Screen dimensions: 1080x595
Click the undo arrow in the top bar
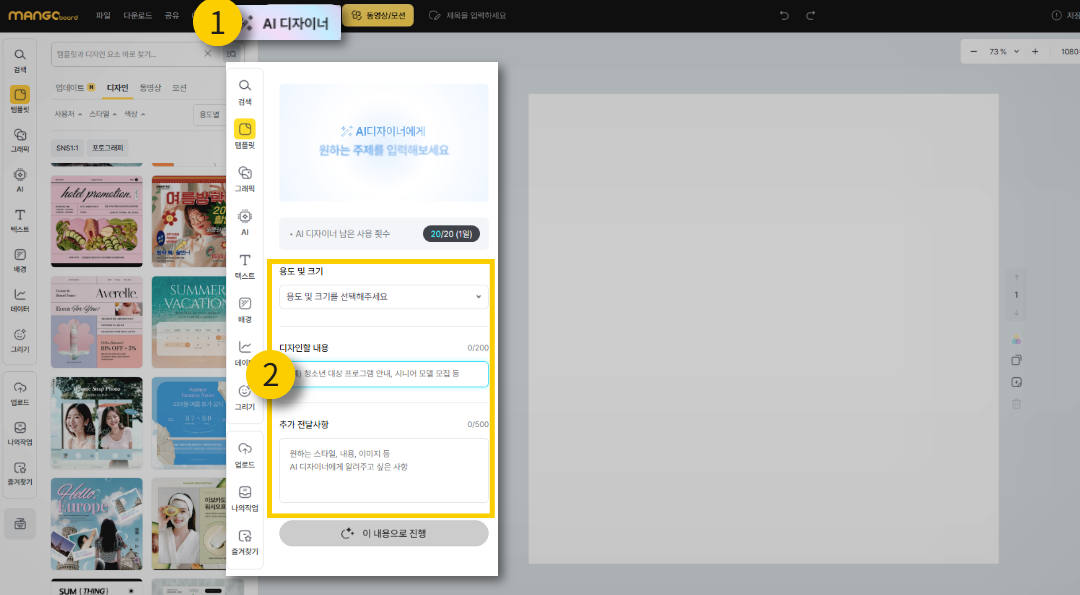pyautogui.click(x=784, y=15)
